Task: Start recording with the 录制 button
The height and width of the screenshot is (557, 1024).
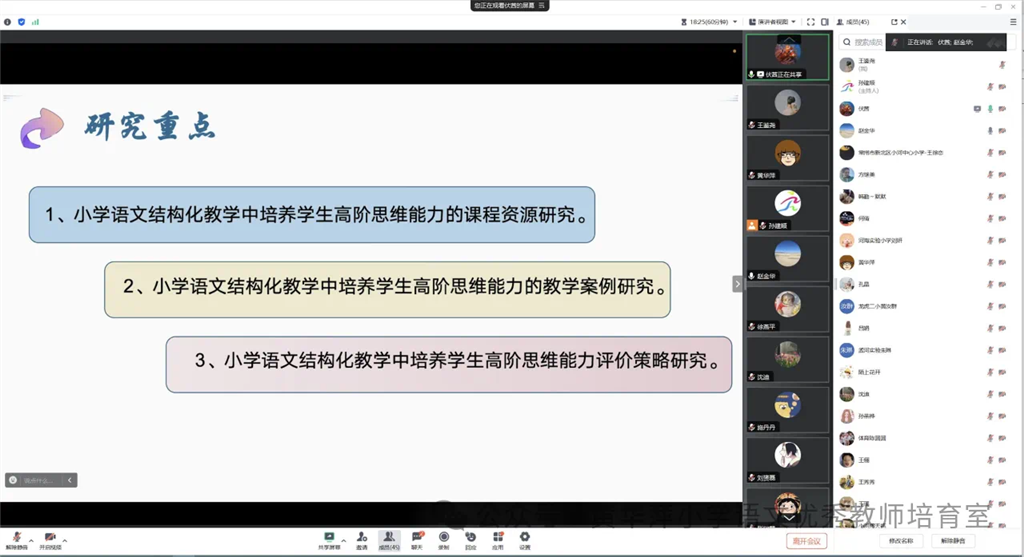Action: 444,540
